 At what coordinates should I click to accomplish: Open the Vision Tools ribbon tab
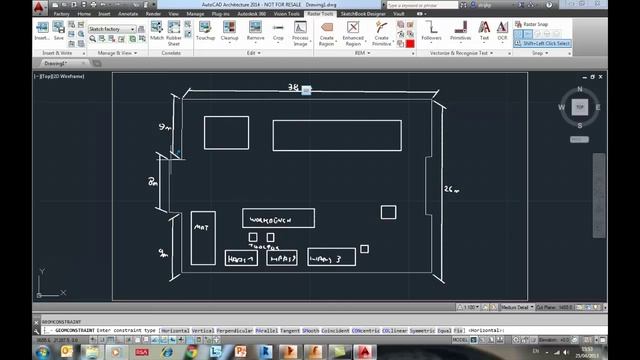coord(287,14)
